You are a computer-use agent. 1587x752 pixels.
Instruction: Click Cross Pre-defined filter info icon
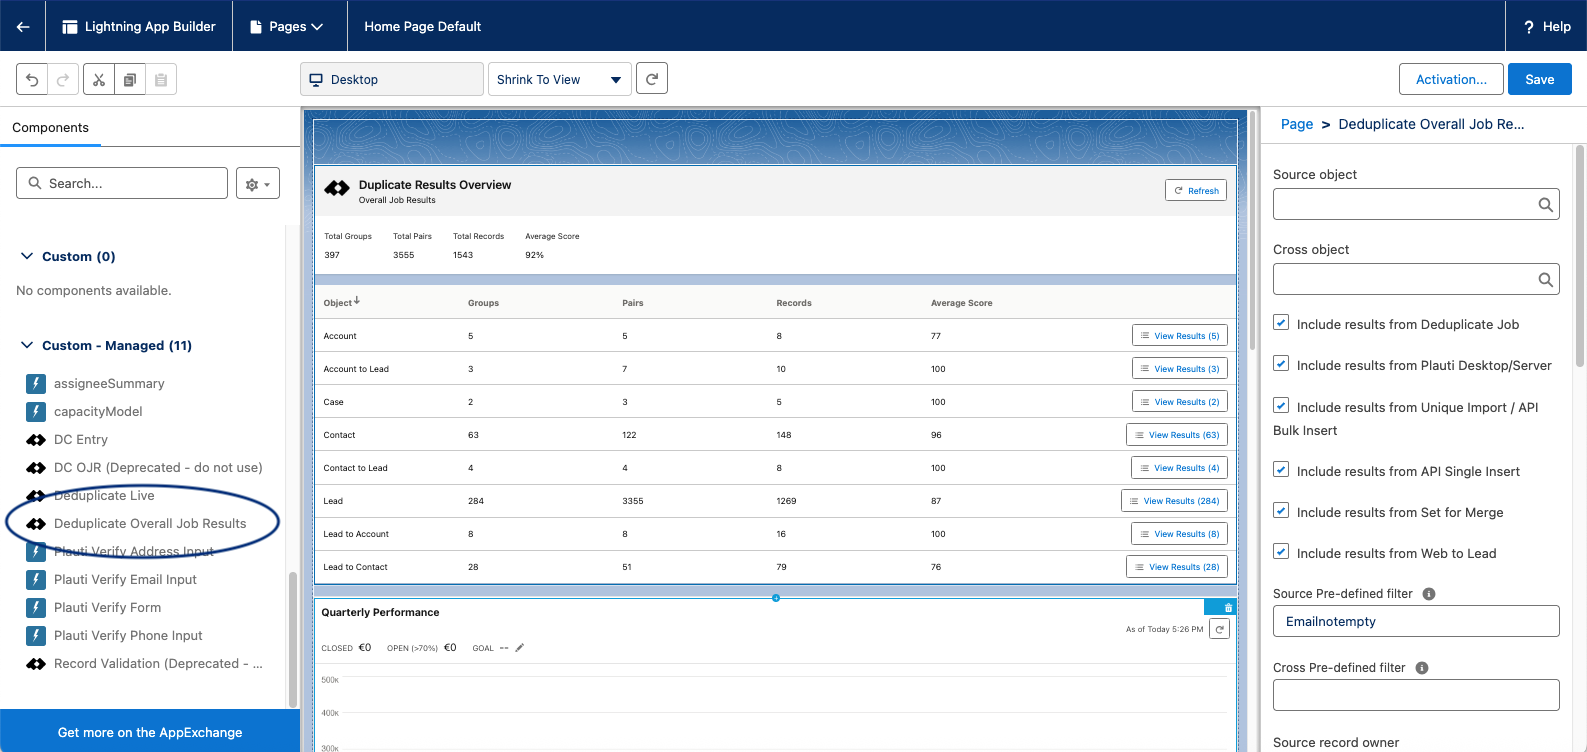(x=1422, y=668)
